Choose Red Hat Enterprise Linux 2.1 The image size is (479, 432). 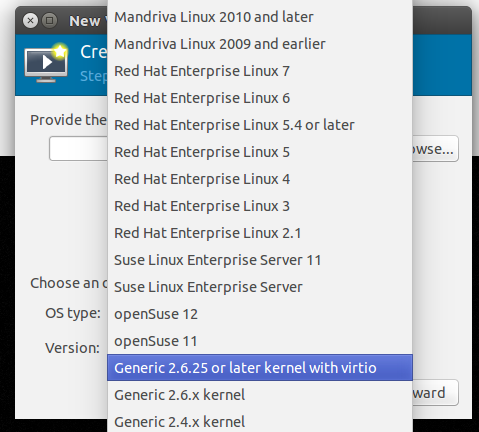click(x=260, y=233)
